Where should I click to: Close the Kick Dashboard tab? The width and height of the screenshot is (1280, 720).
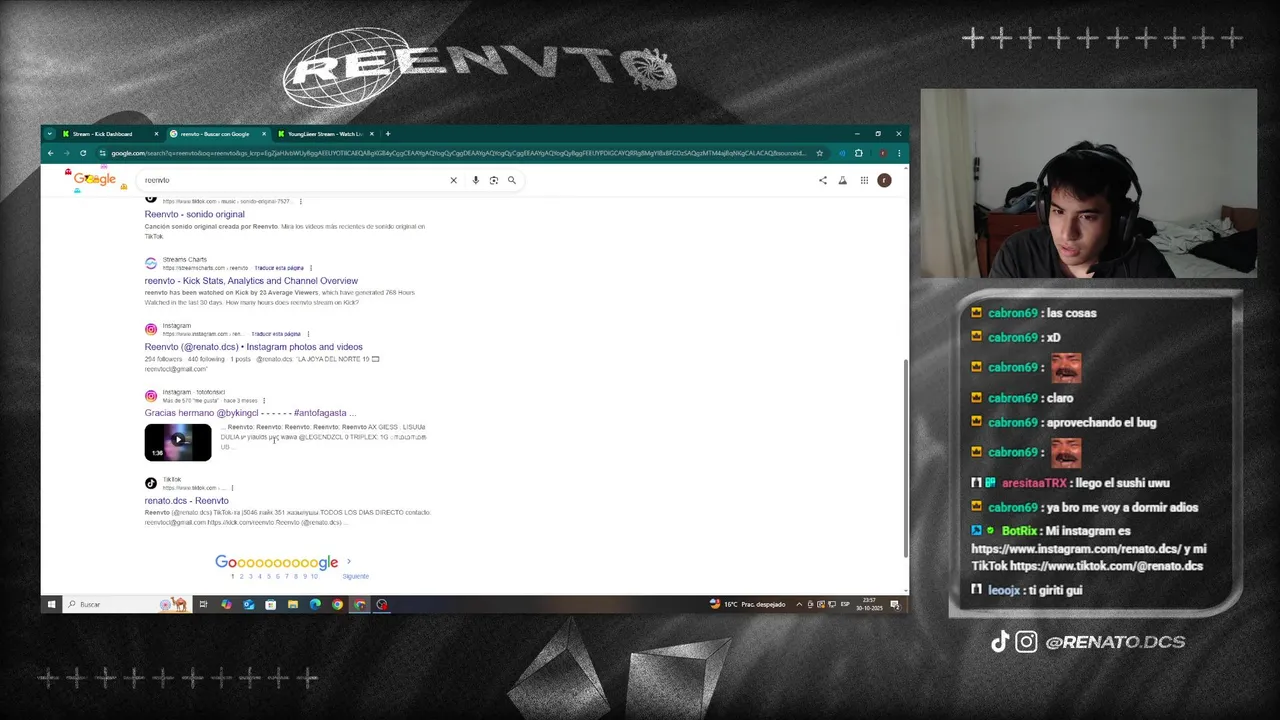156,134
